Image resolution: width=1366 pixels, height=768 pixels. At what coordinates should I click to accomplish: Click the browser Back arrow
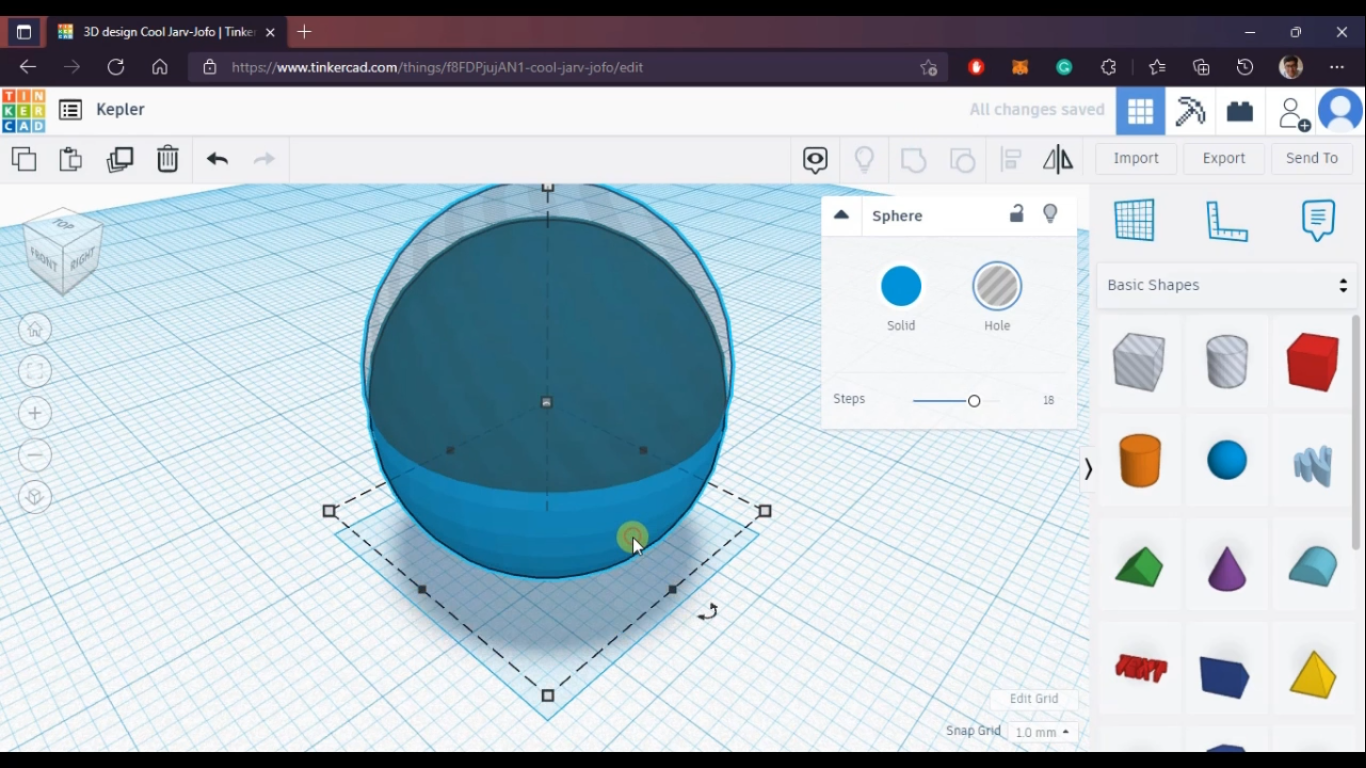28,67
